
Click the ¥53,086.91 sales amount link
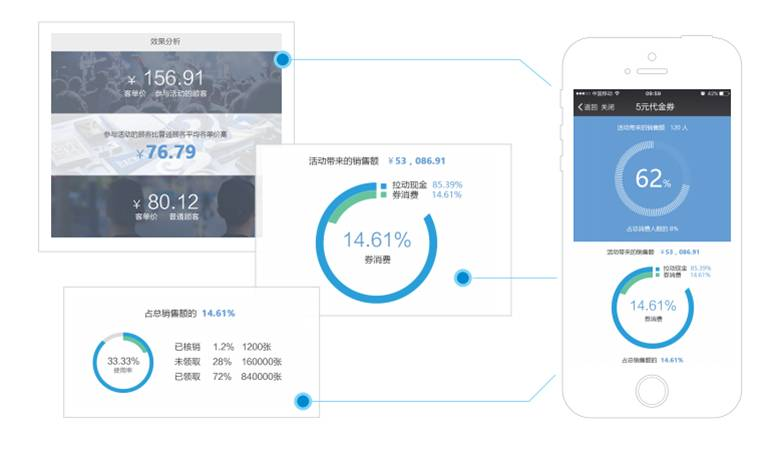pos(417,161)
